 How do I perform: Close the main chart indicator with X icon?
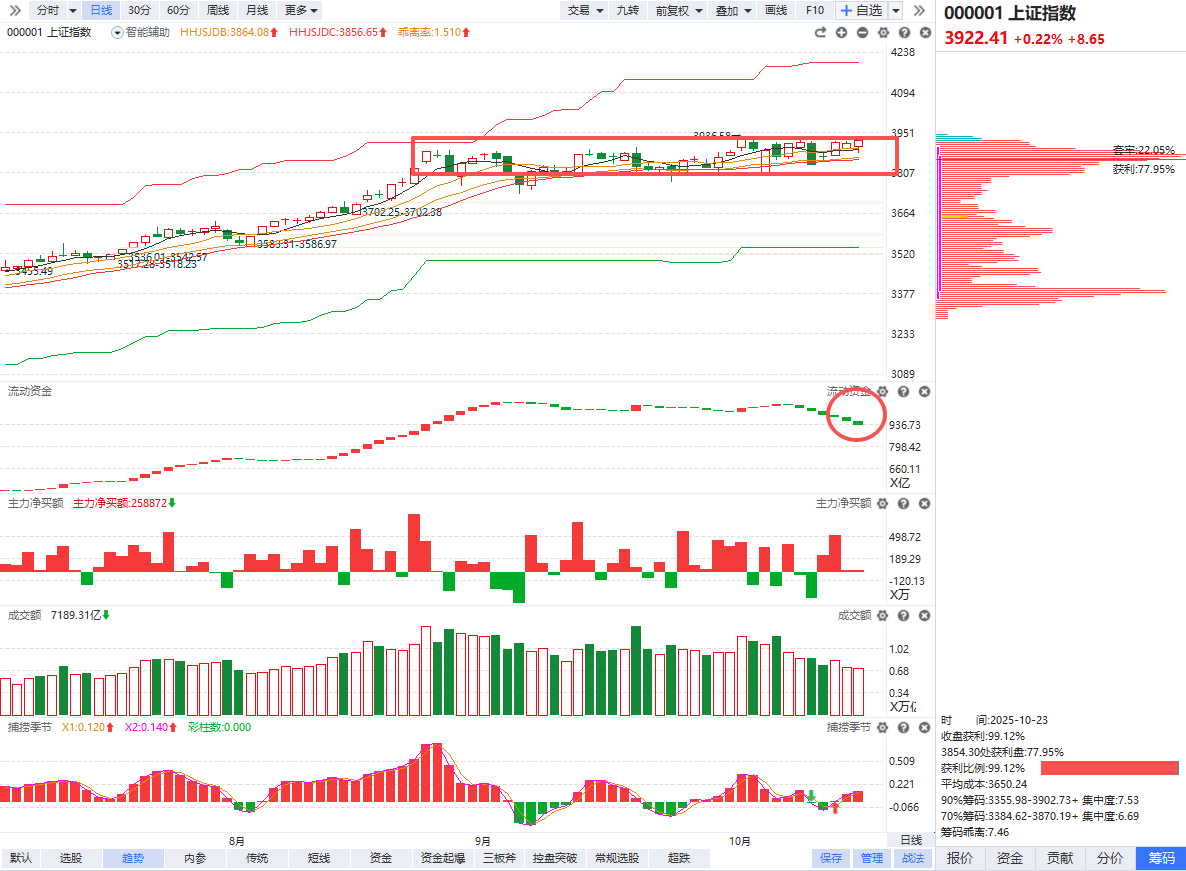coord(926,33)
